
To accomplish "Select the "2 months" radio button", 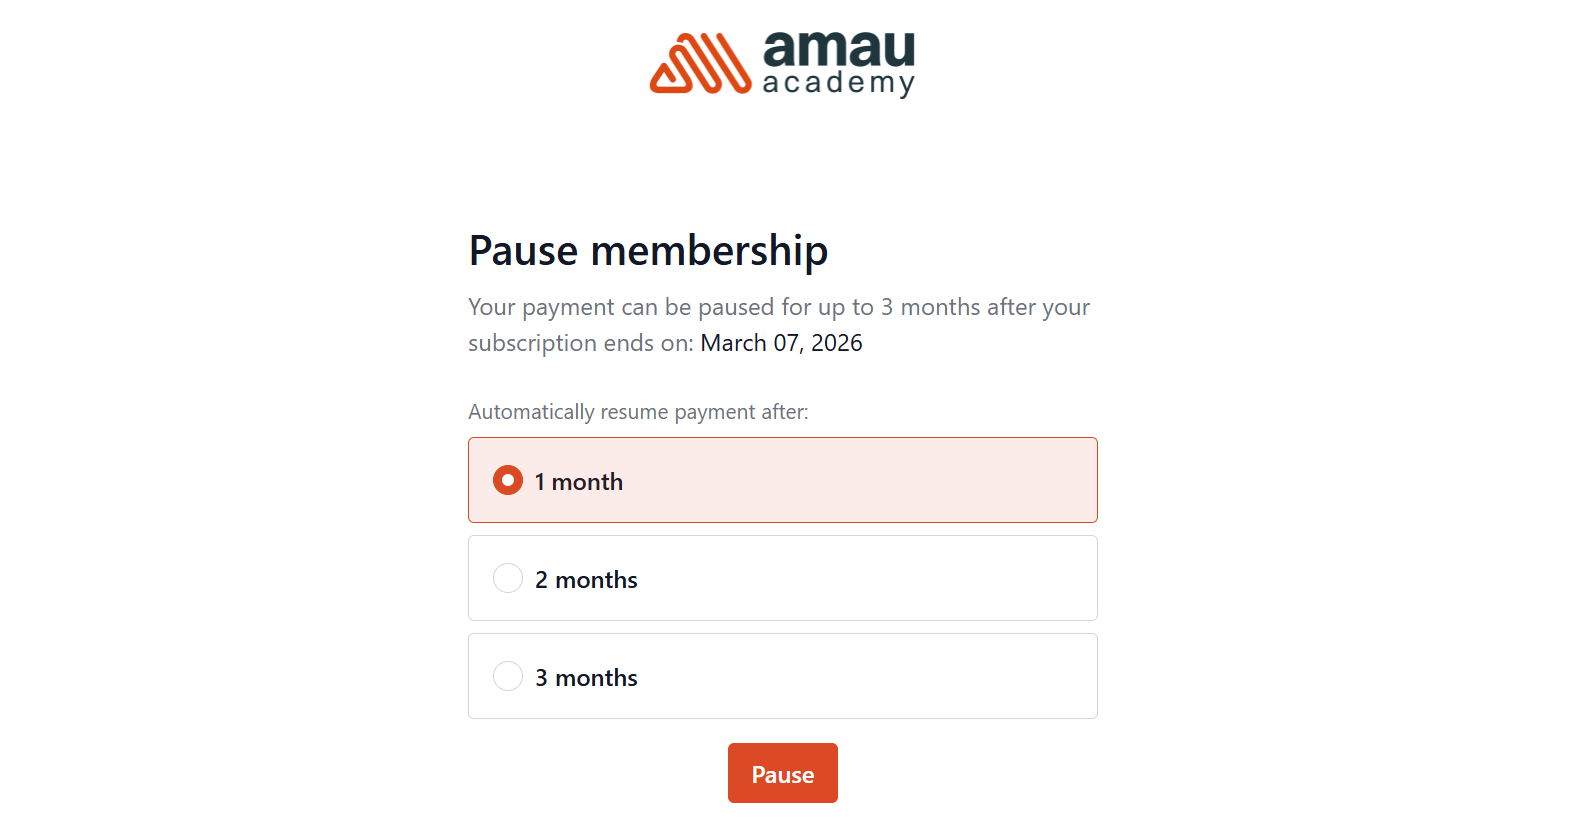I will [508, 578].
